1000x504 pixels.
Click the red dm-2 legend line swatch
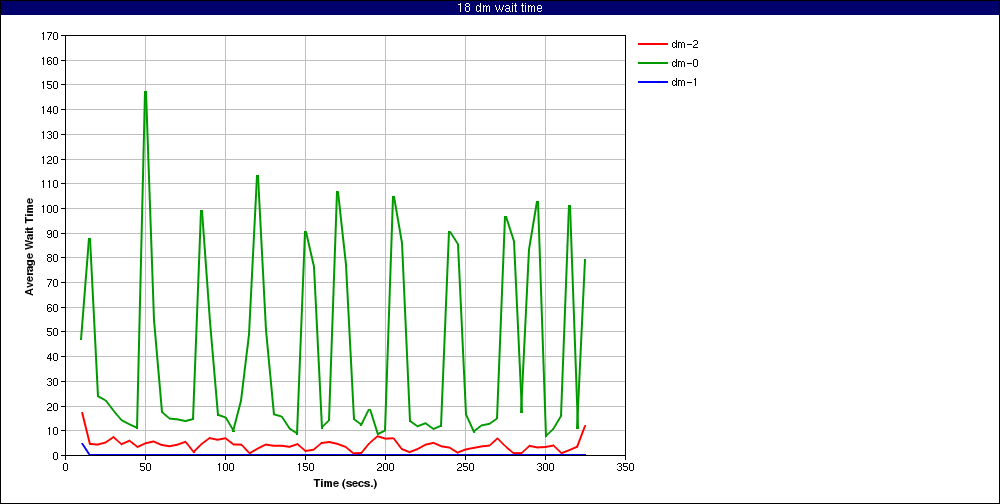(x=652, y=45)
